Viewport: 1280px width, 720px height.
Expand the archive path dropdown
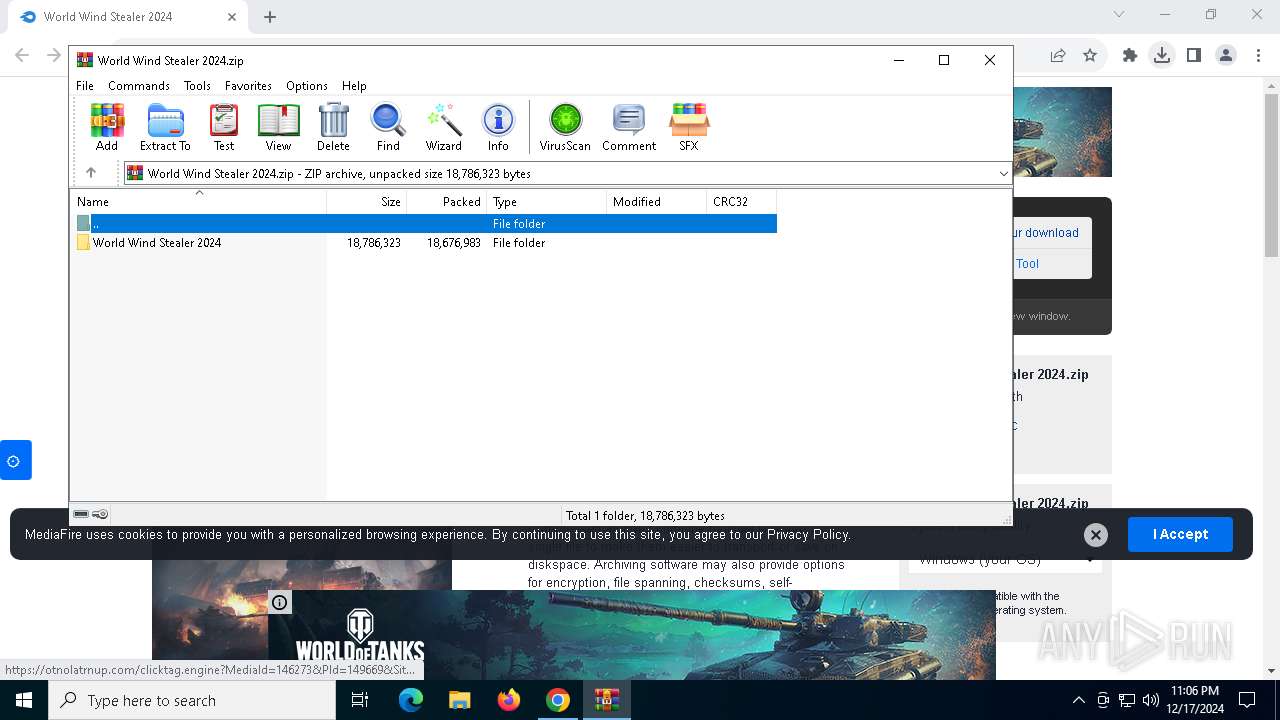(1003, 174)
